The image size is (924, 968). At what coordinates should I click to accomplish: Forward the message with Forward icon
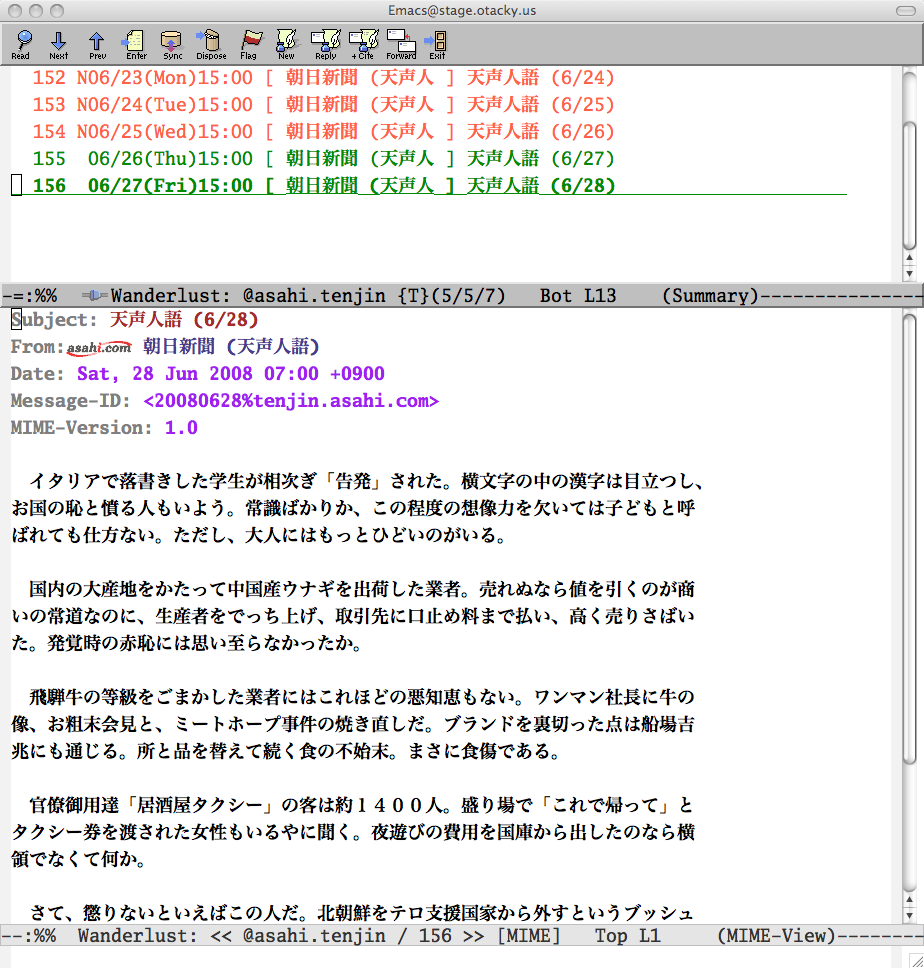coord(401,44)
